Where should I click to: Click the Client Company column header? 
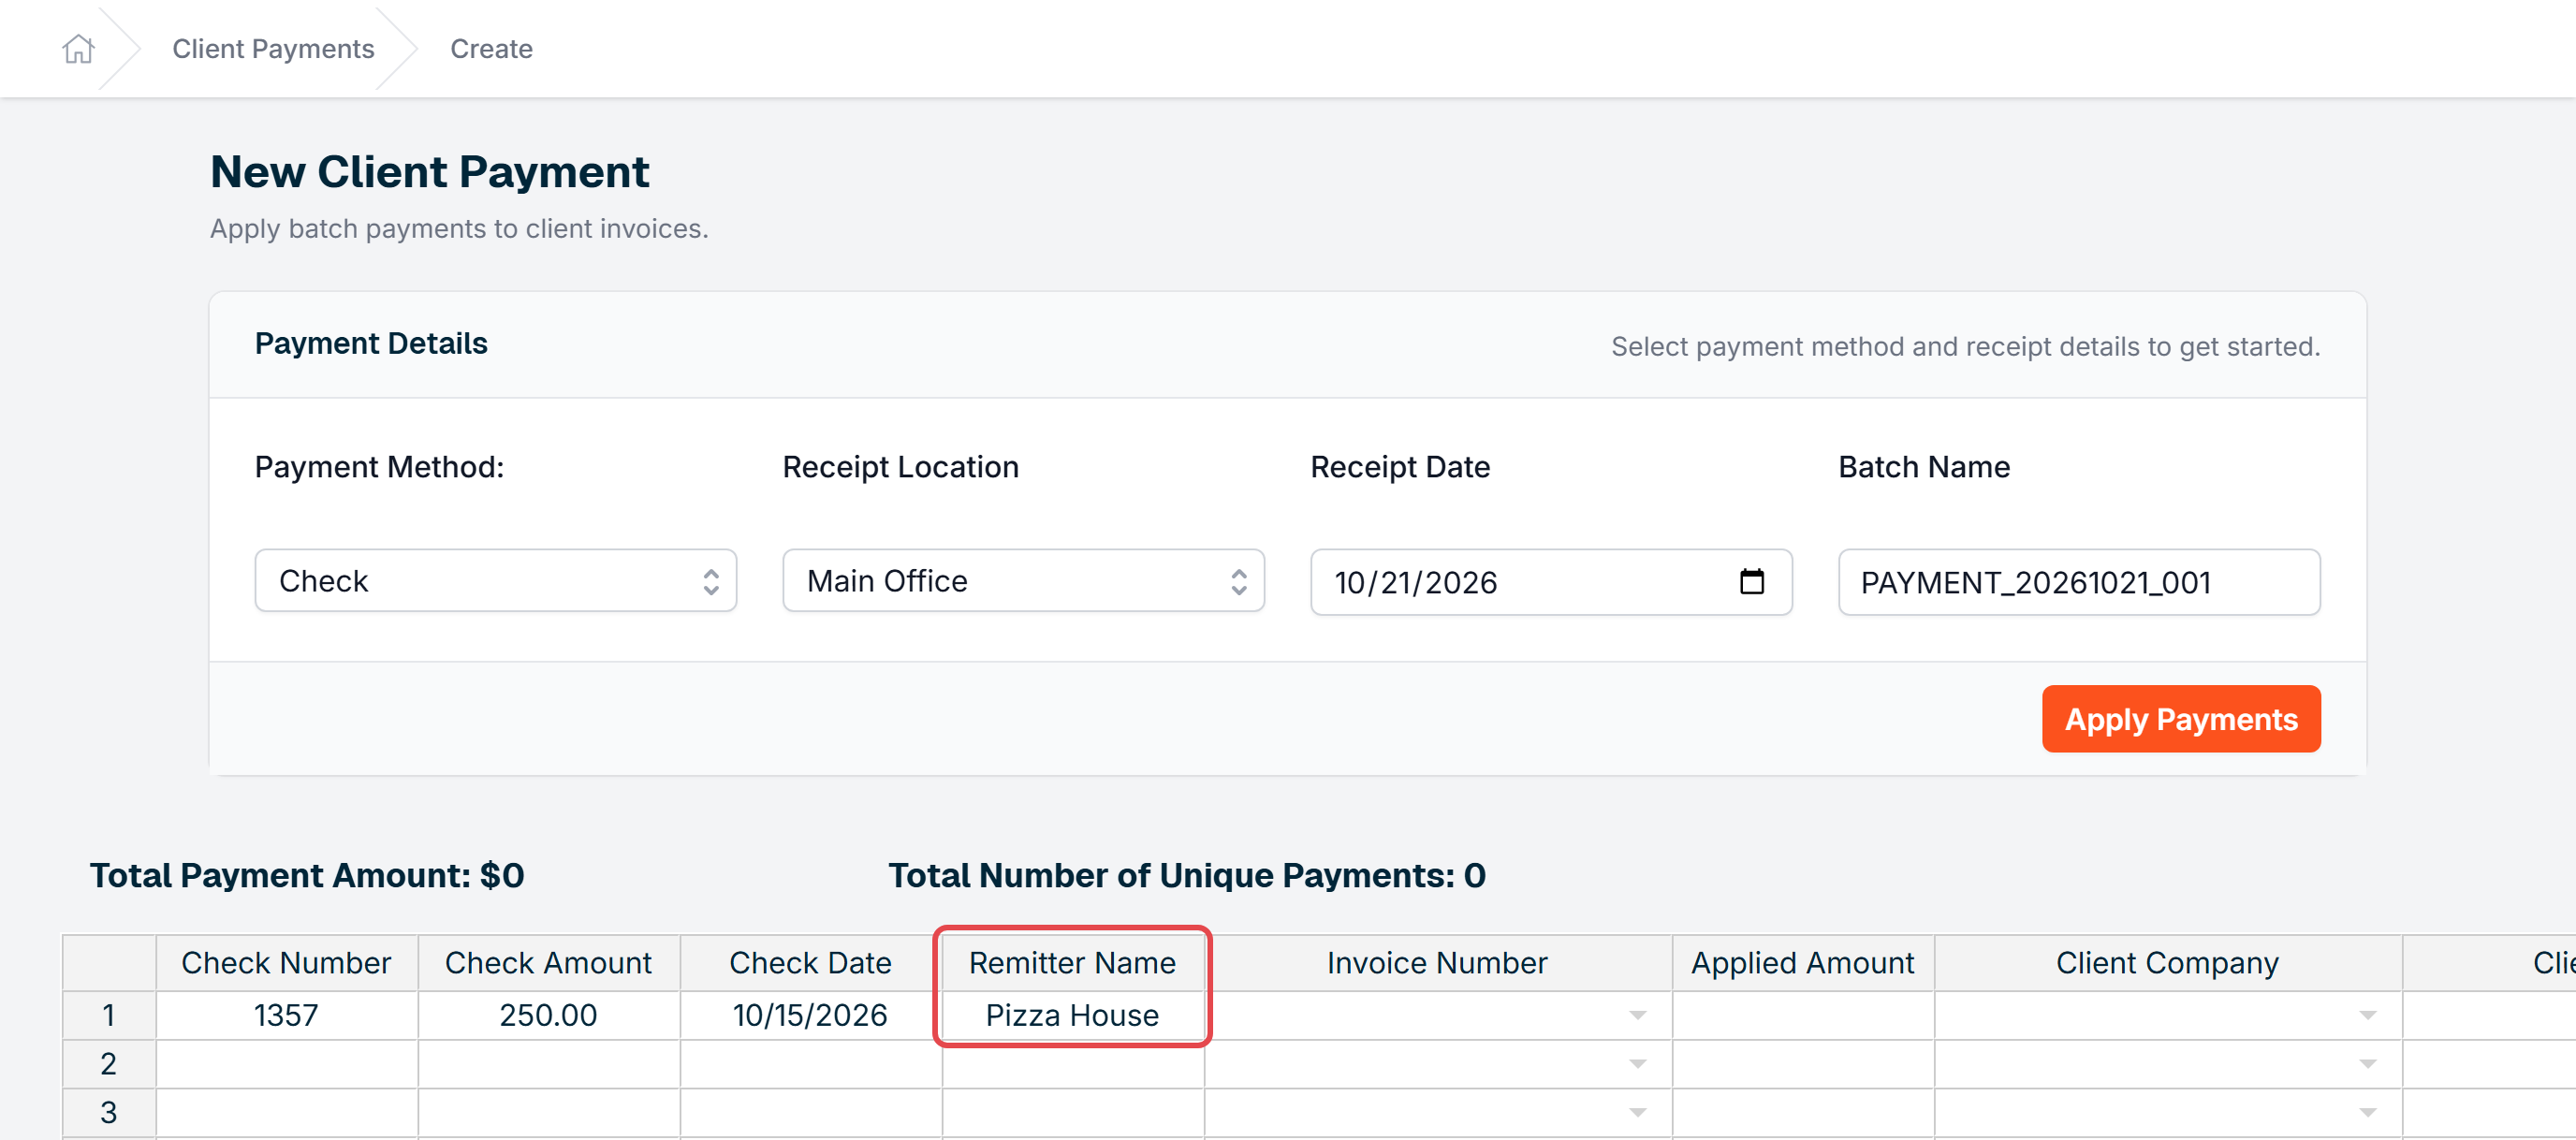(x=2168, y=963)
